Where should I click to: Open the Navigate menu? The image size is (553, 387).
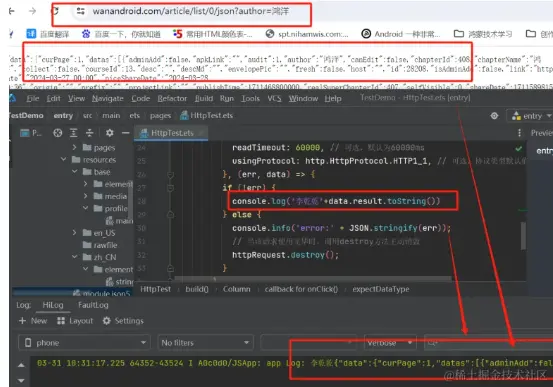click(108, 98)
